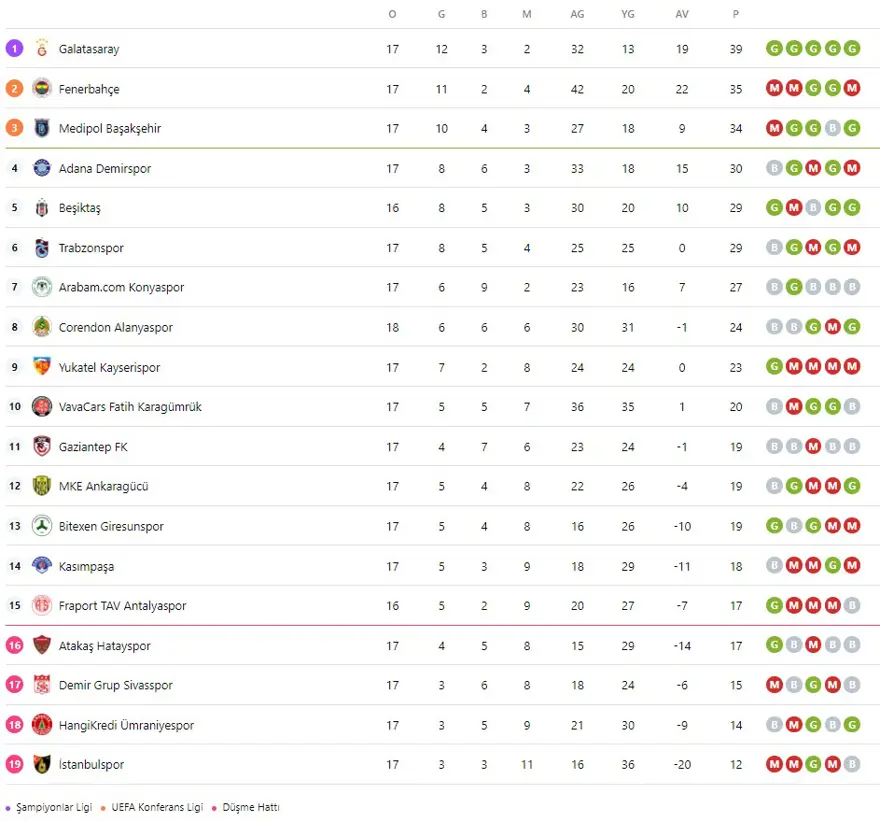Click Fenerbahçe's first red M form badge
Viewport: 880px width, 821px height.
pos(774,89)
